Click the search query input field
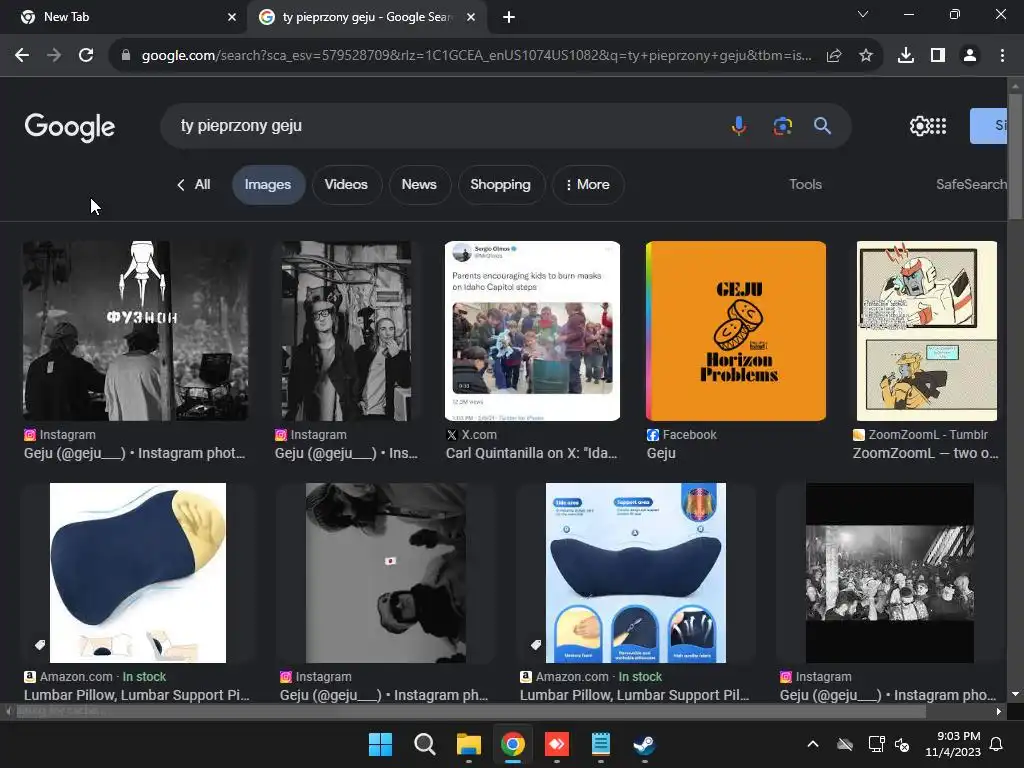This screenshot has height=768, width=1024. click(444, 125)
